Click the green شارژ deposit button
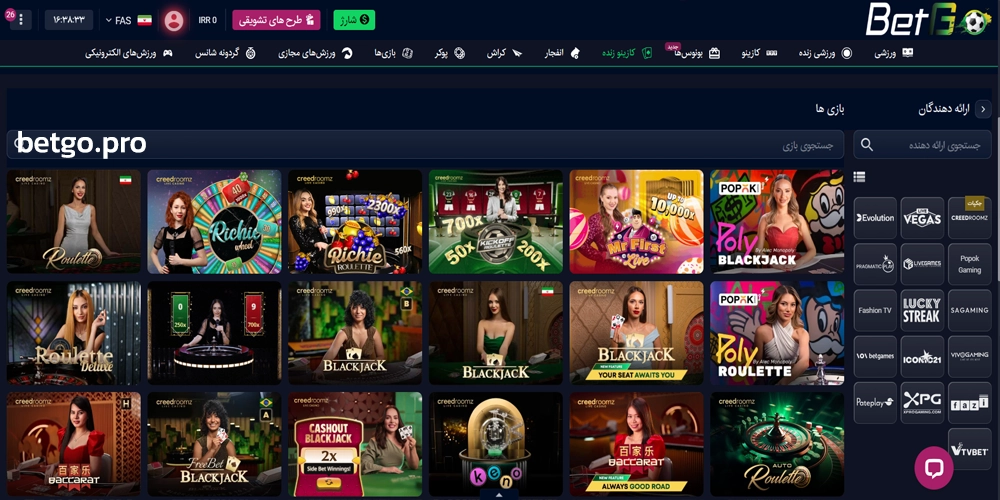The image size is (1000, 500). [352, 20]
